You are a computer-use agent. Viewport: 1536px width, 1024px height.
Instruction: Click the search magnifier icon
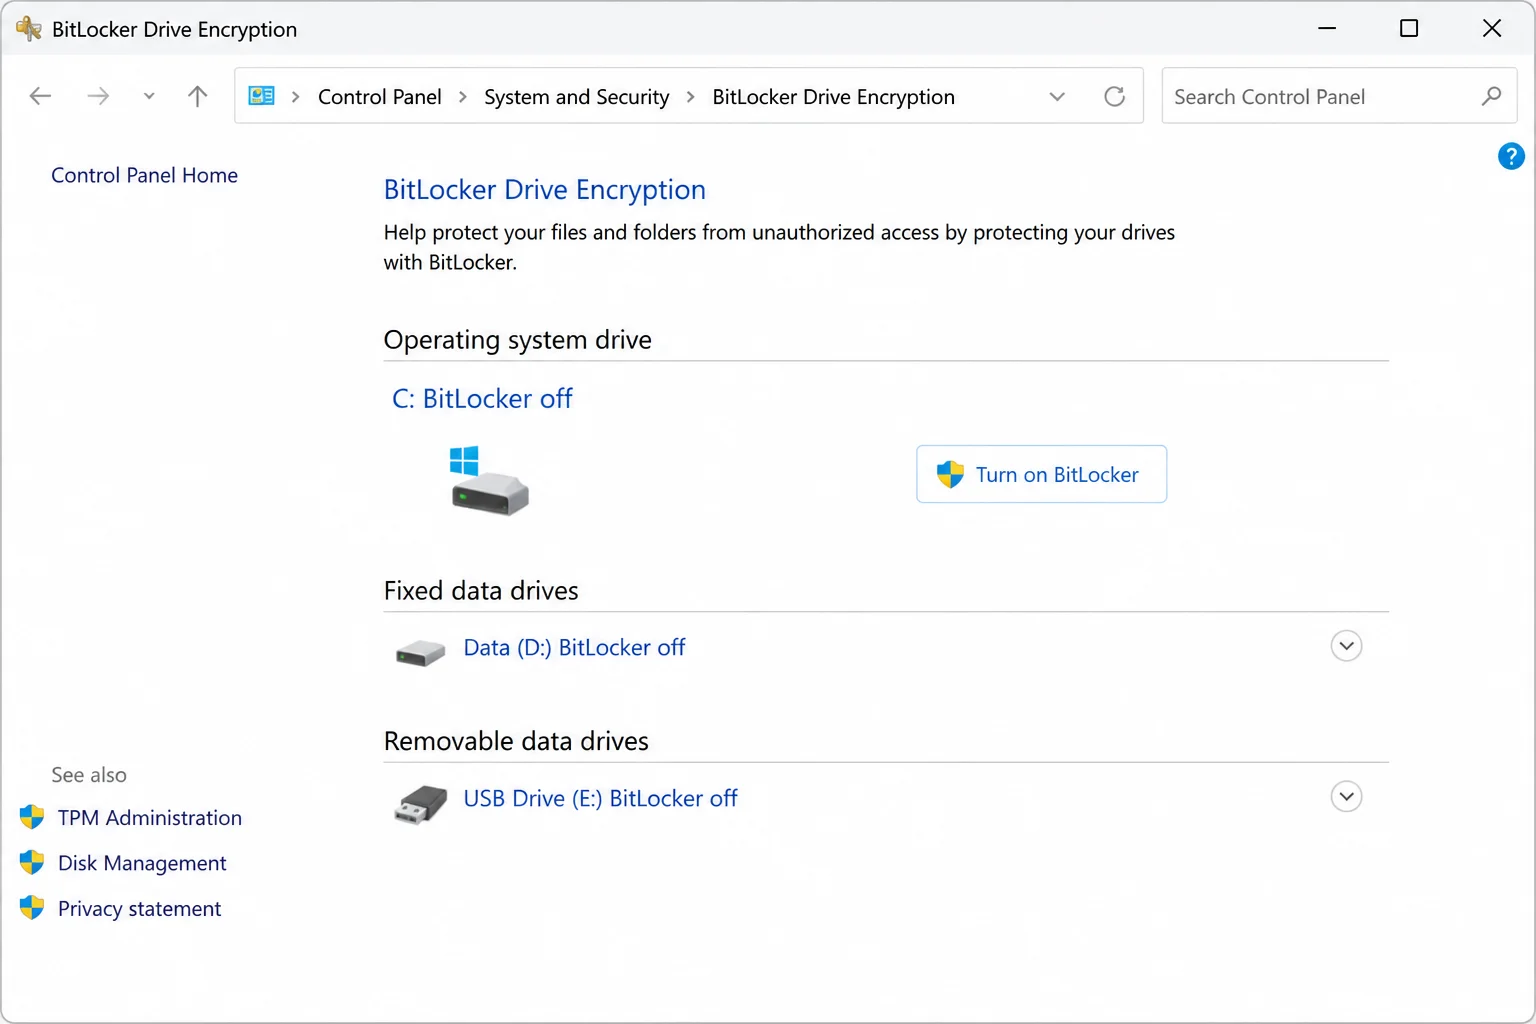point(1491,96)
